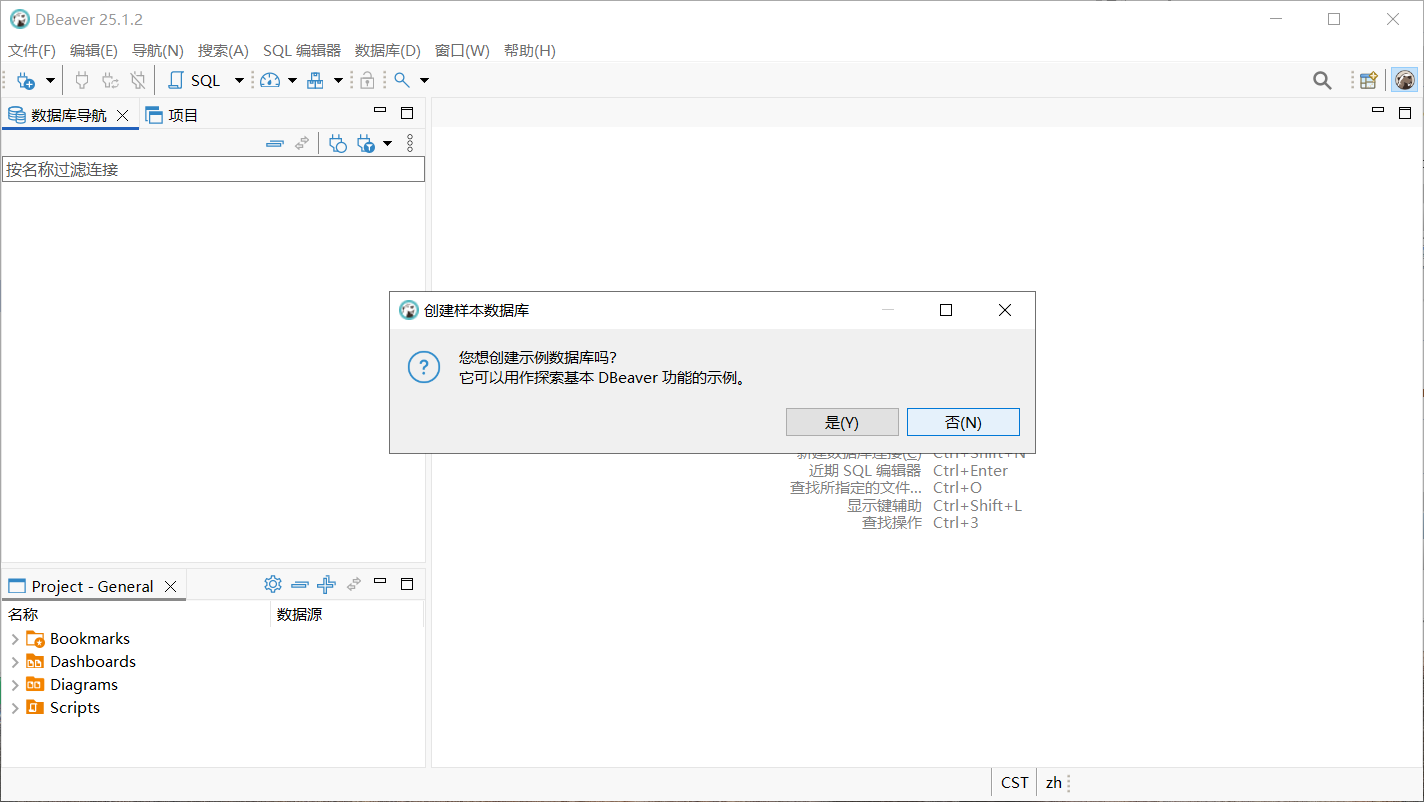This screenshot has width=1424, height=802.
Task: Open the 帮助(H) menu
Action: click(x=530, y=50)
